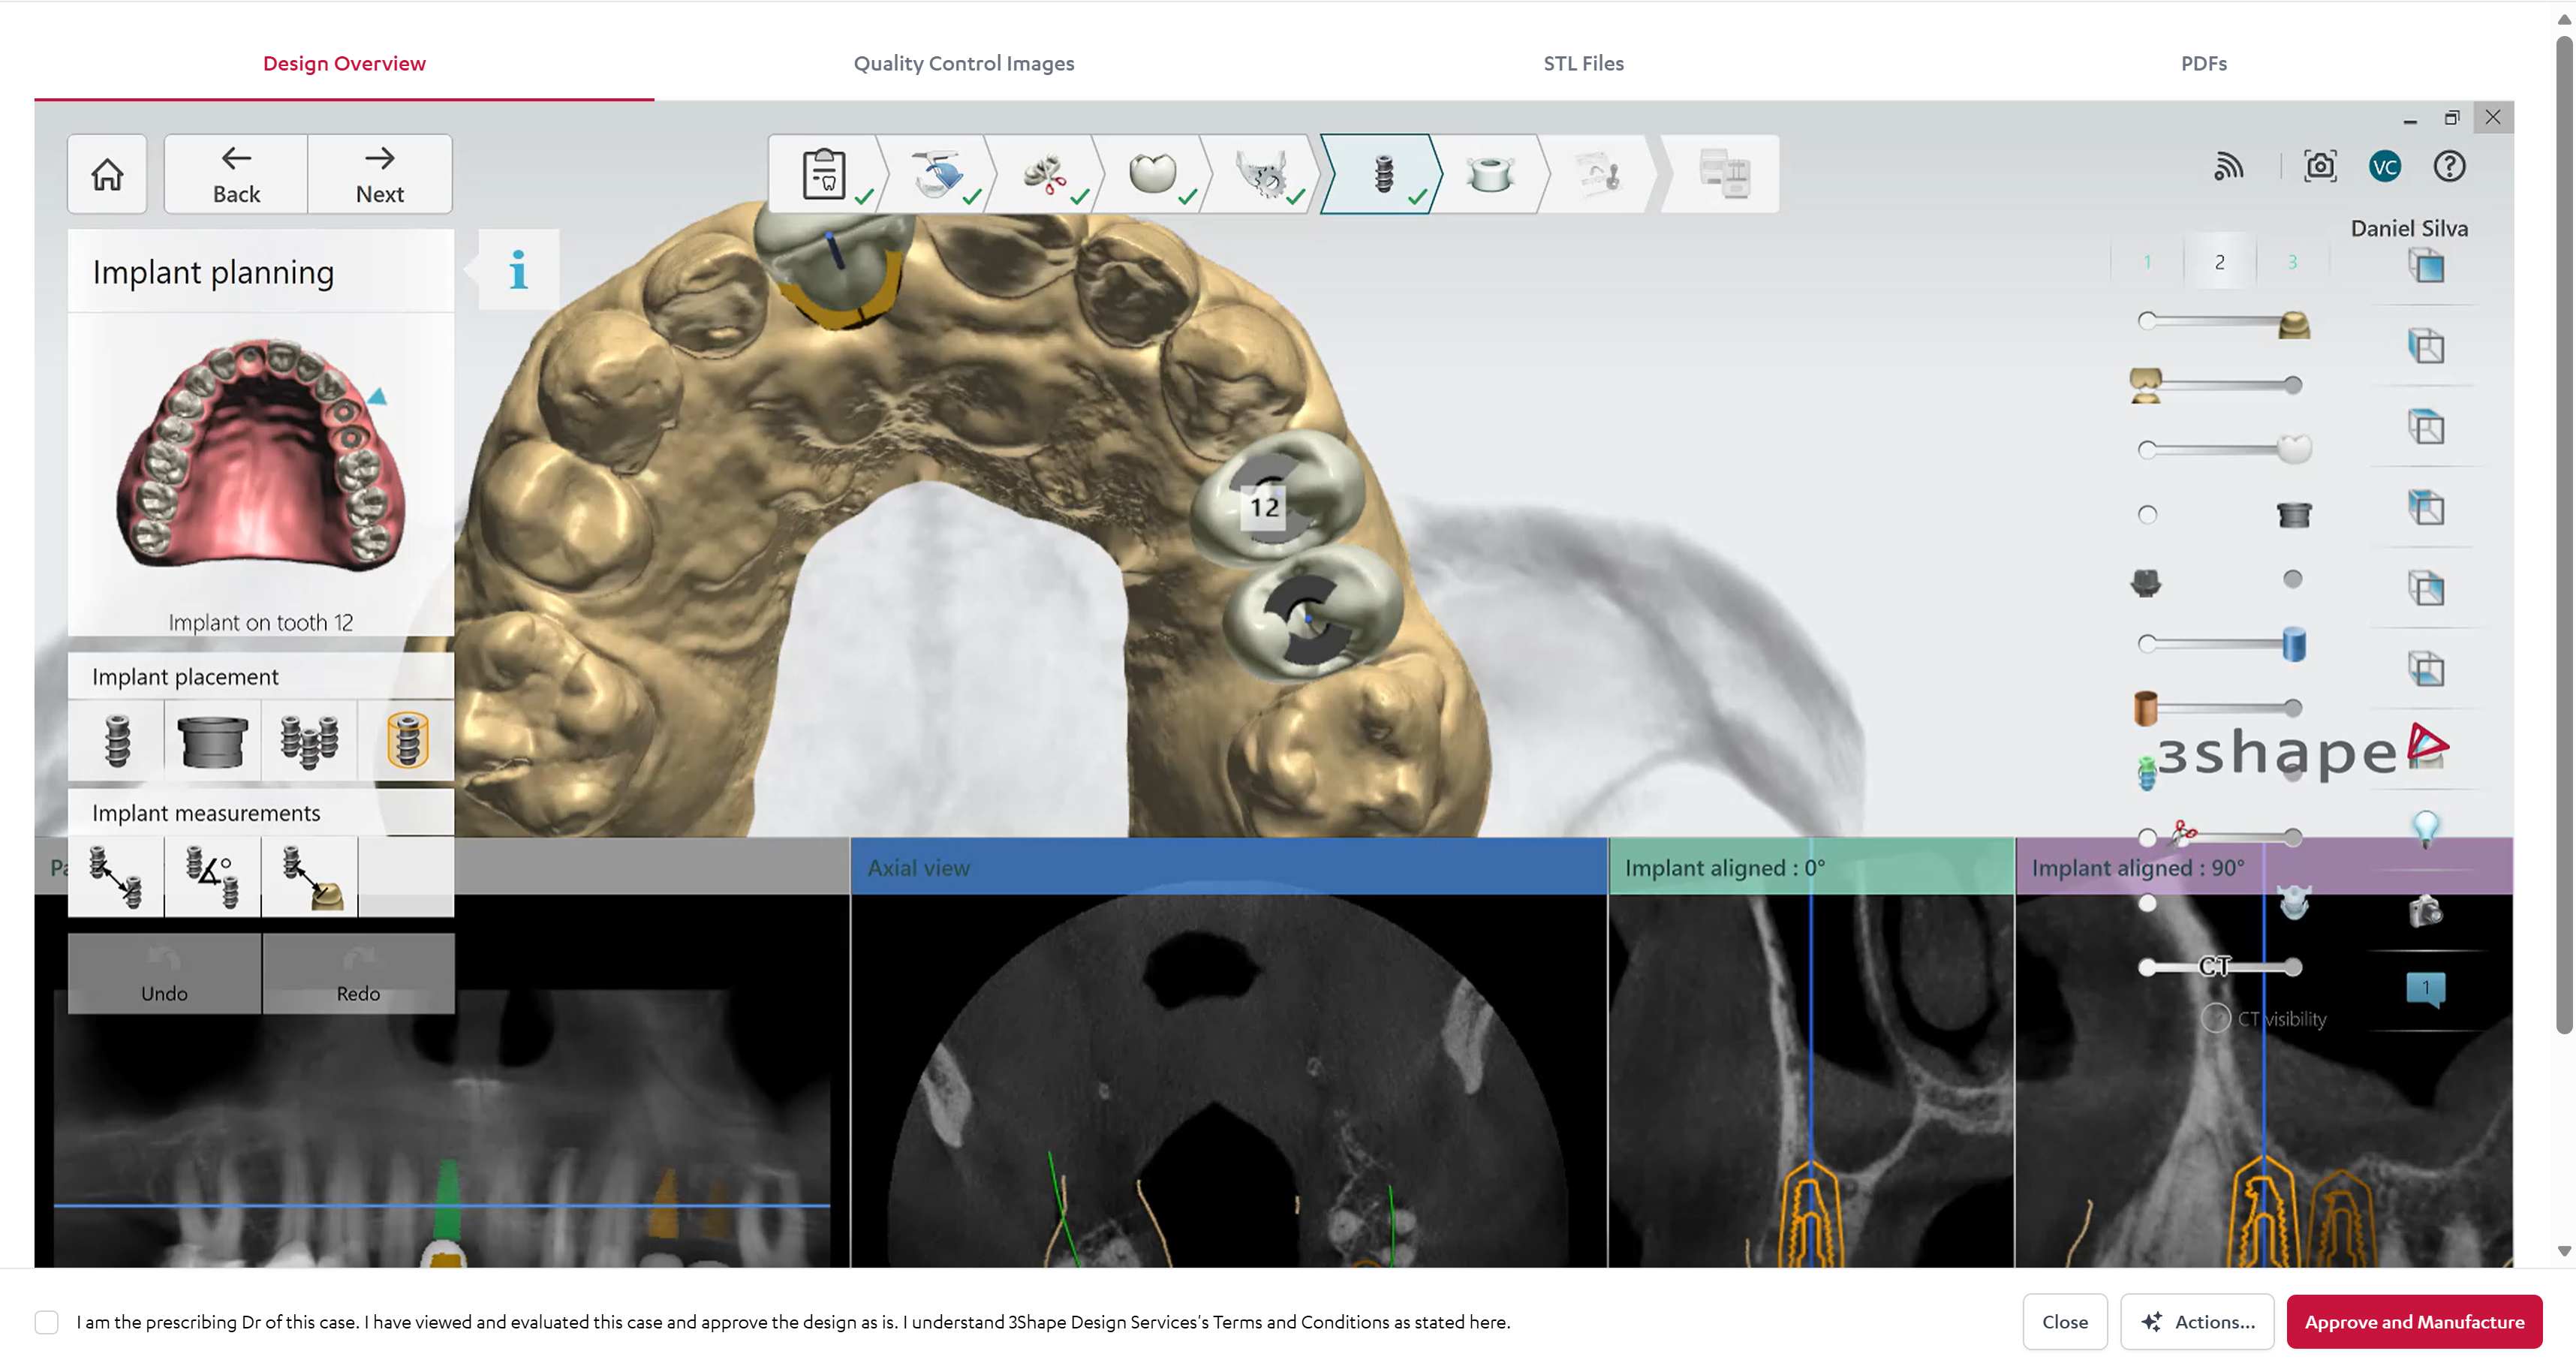The width and height of the screenshot is (2576, 1366).
Task: Click the Undo button
Action: [x=164, y=974]
